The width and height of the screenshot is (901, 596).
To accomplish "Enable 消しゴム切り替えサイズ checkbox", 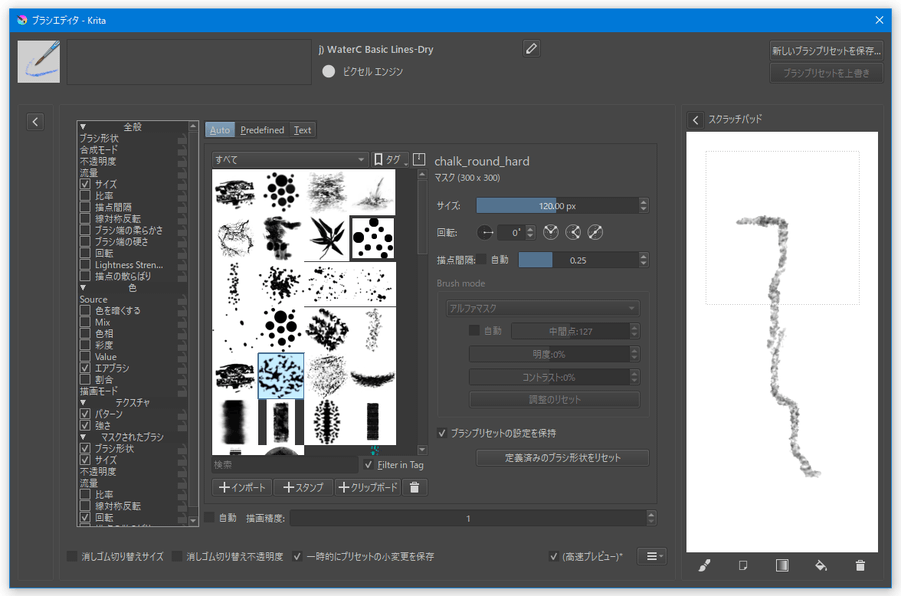I will pyautogui.click(x=72, y=556).
